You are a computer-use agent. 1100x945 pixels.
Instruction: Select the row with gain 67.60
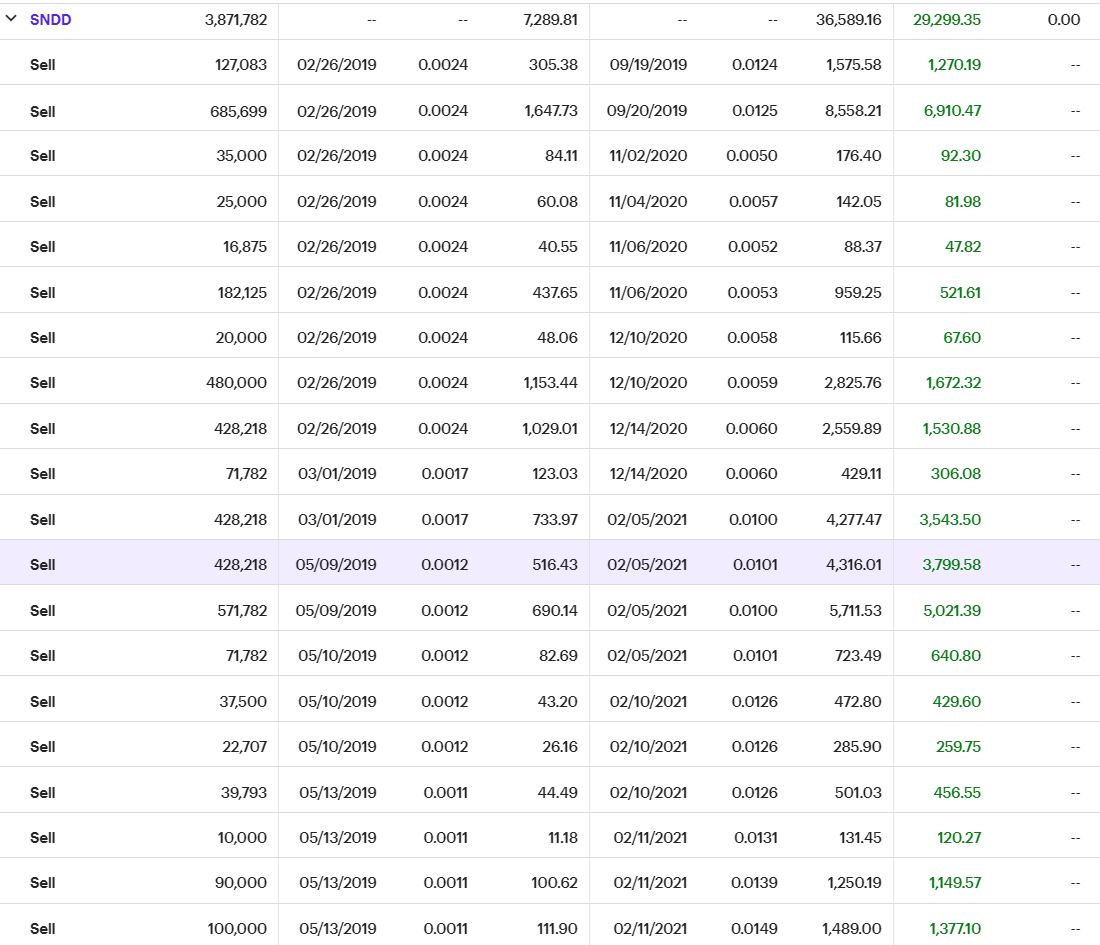43,338
